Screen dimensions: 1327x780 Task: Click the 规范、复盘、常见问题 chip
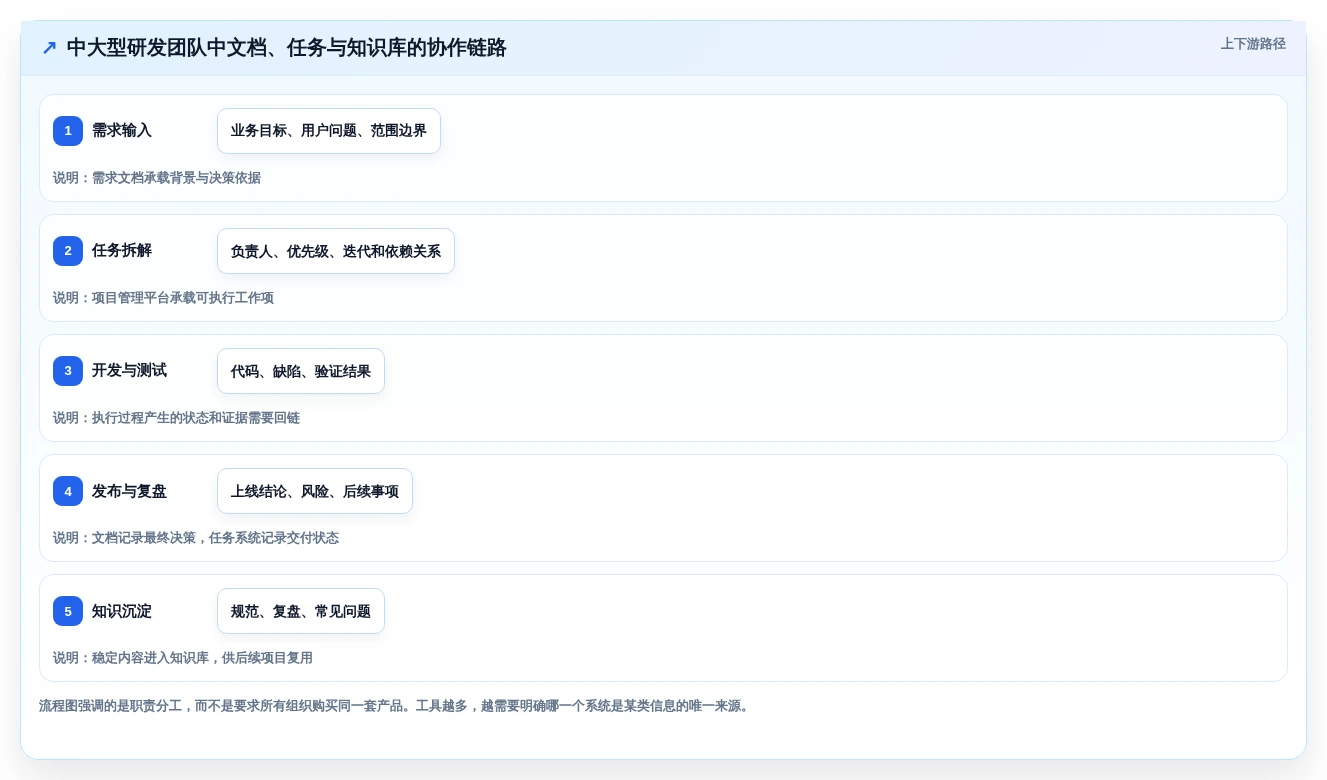click(x=301, y=611)
